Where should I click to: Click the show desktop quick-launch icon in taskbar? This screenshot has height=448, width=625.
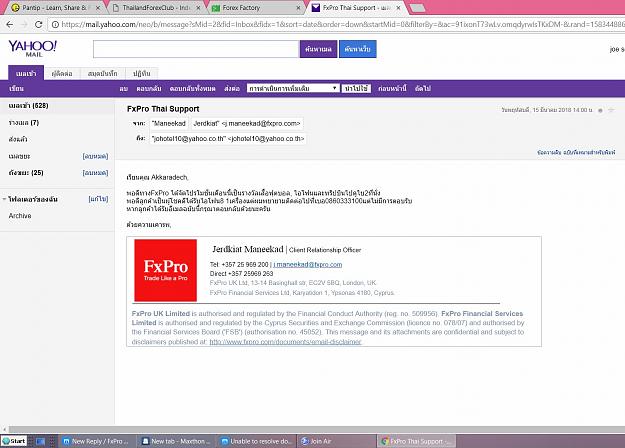pyautogui.click(x=40, y=441)
